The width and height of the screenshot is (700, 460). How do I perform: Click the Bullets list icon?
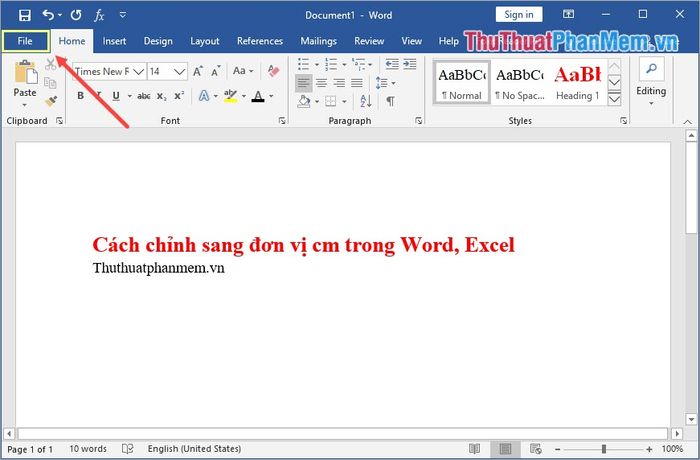coord(304,64)
